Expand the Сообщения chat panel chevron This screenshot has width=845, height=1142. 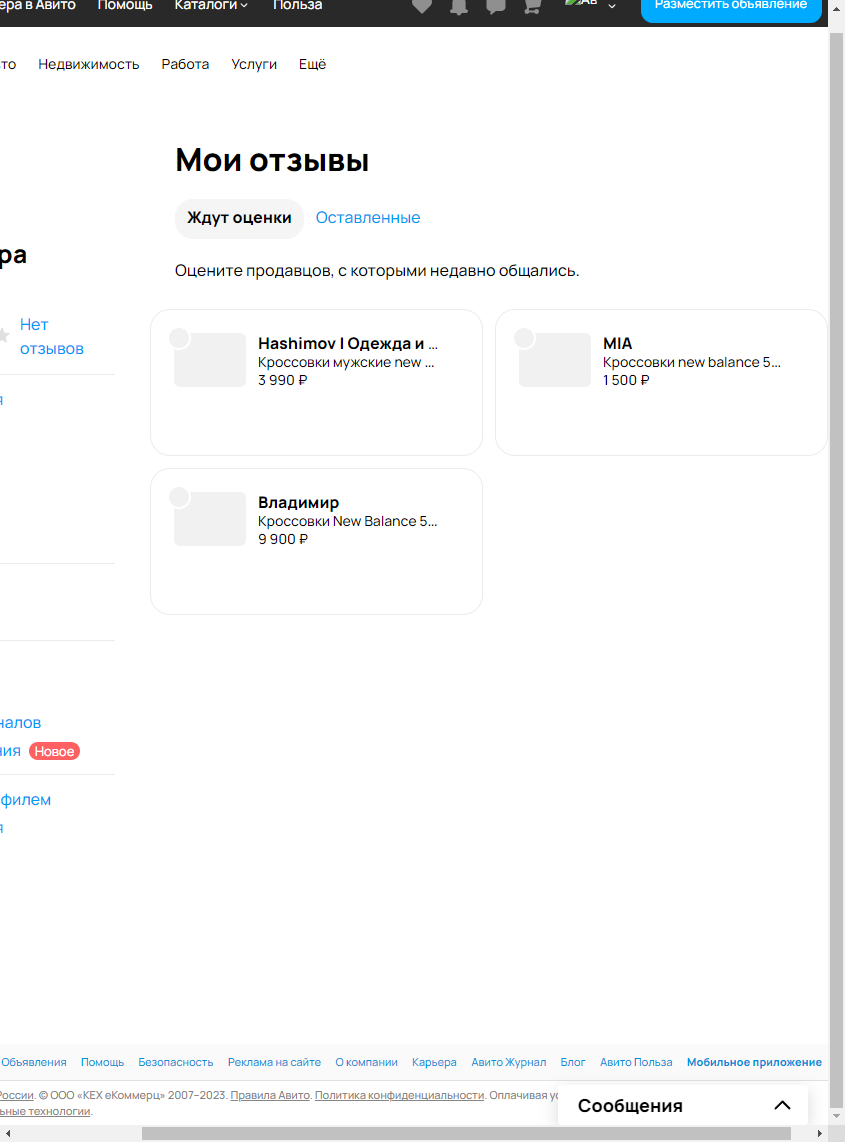tap(782, 1105)
